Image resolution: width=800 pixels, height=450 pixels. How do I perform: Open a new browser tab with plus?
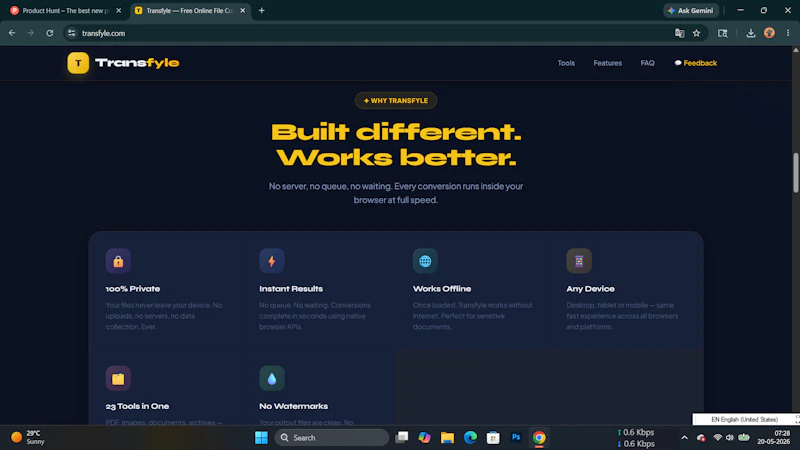[261, 10]
